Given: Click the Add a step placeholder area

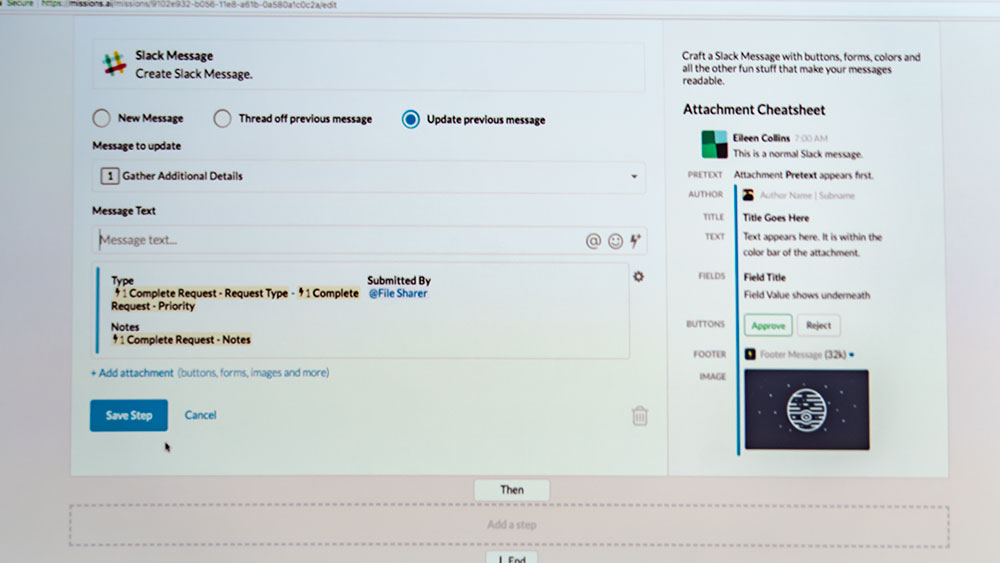Looking at the screenshot, I should [510, 525].
